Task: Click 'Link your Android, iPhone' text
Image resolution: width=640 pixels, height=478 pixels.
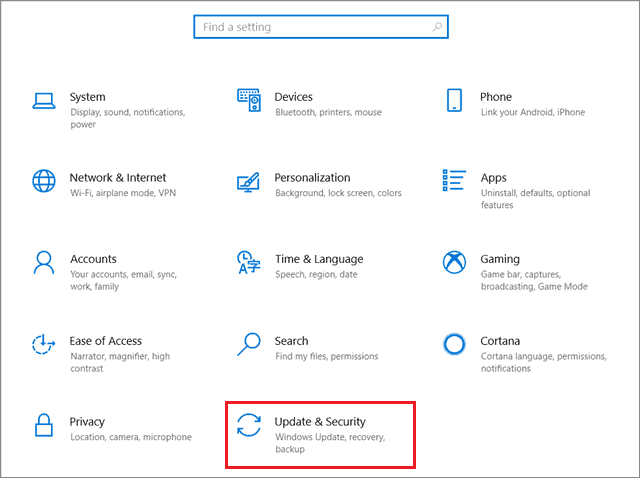Action: tap(533, 112)
